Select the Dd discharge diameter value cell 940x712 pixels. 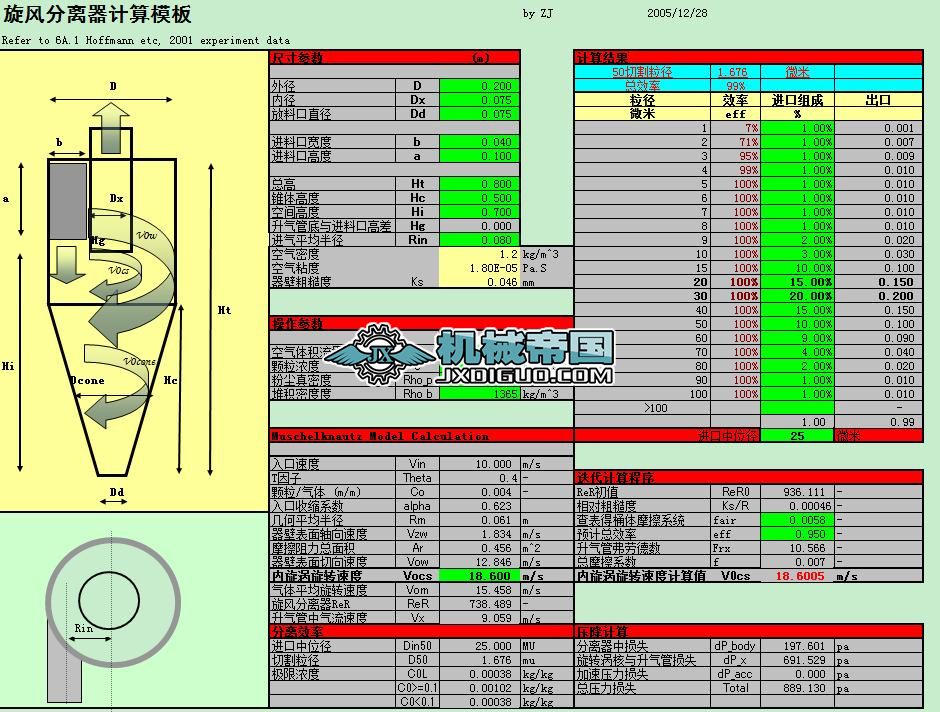(x=479, y=114)
